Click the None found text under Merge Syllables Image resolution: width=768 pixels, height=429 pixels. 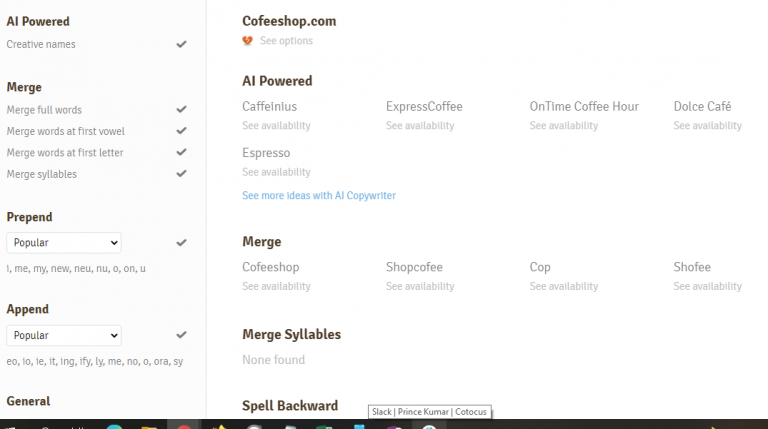tap(273, 360)
